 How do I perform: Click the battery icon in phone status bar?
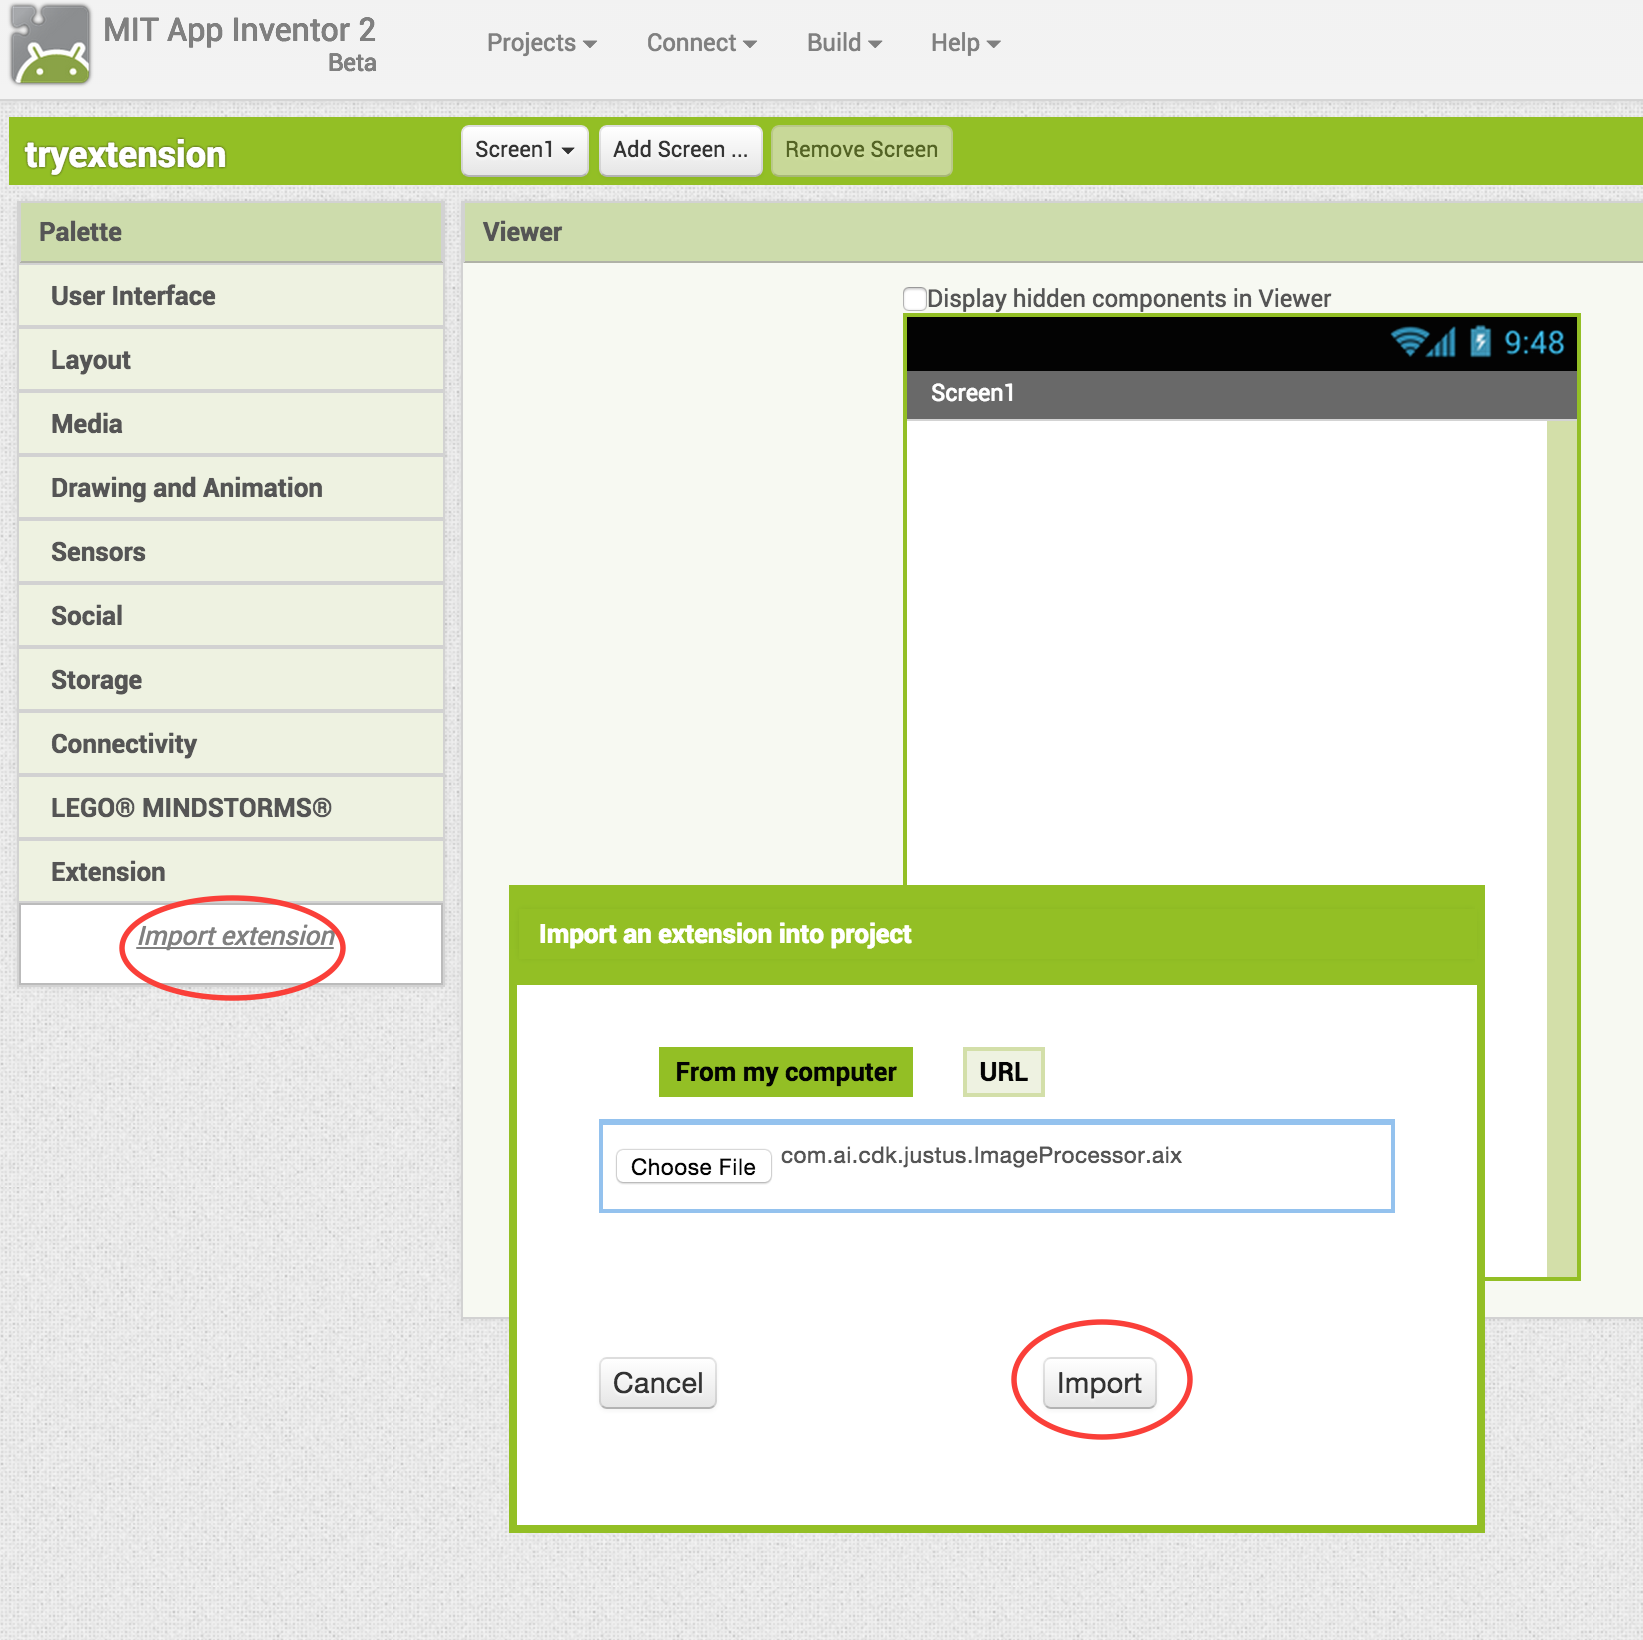pos(1480,342)
